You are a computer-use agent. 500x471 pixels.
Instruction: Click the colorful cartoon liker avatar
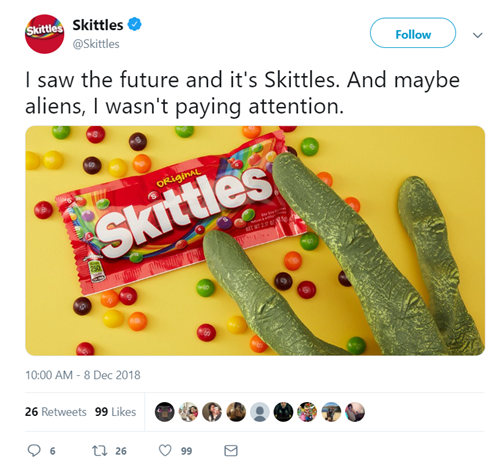tap(307, 412)
